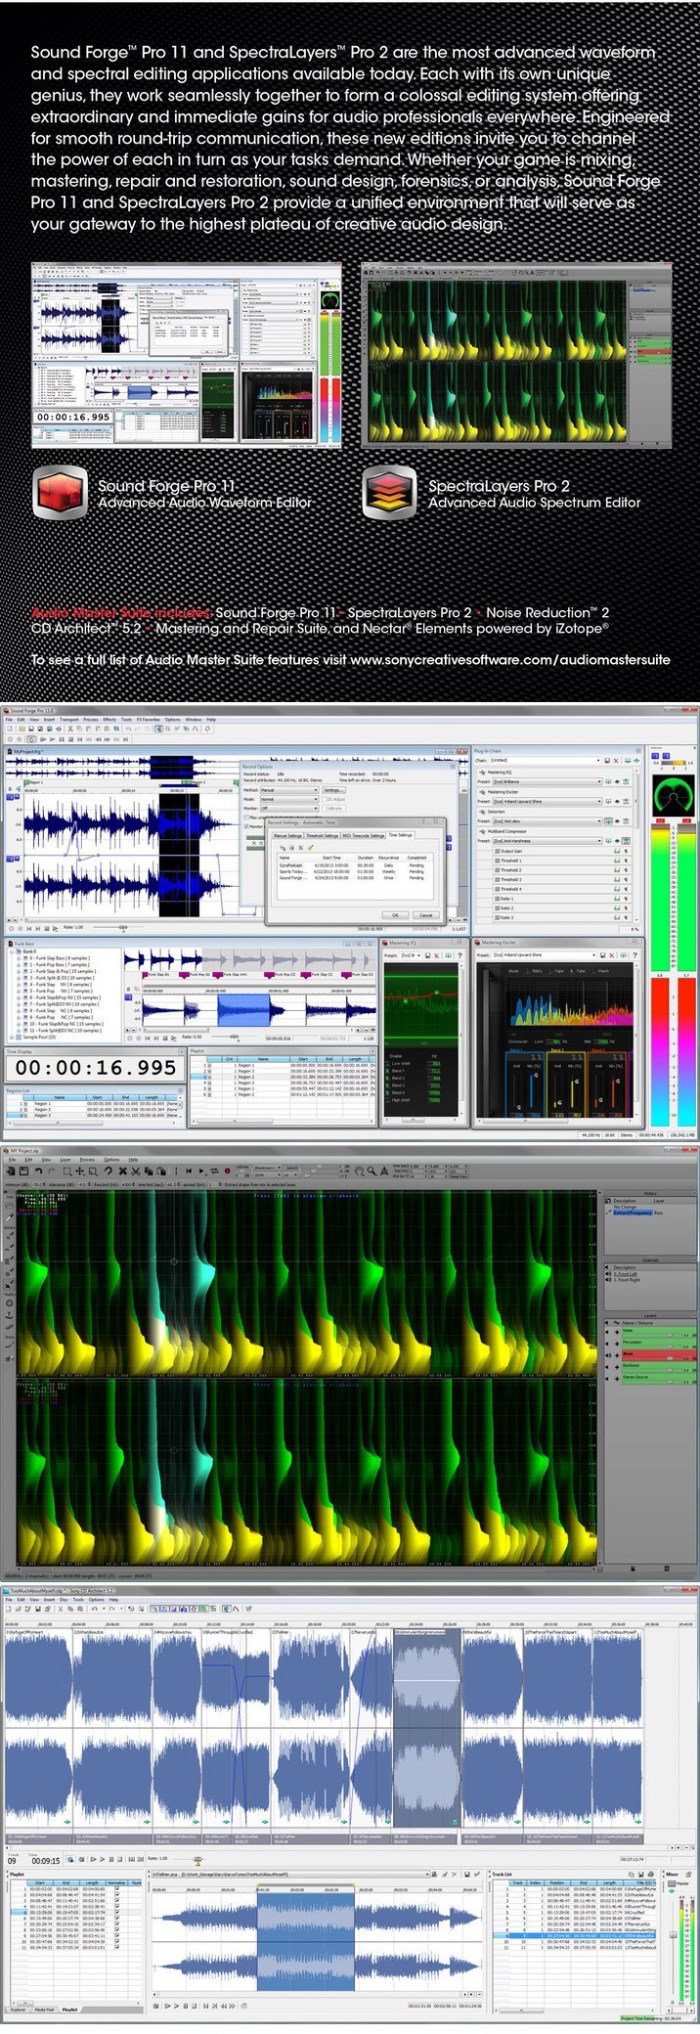Click the delete X icon in SpectraLayers toolbar

[x=123, y=1171]
